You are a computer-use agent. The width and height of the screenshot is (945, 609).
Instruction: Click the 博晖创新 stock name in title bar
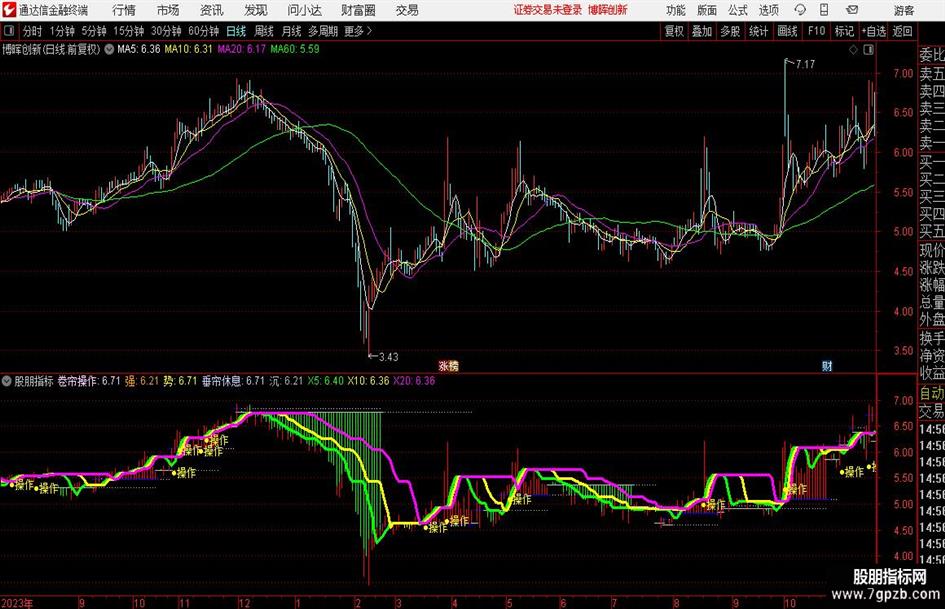pos(608,10)
